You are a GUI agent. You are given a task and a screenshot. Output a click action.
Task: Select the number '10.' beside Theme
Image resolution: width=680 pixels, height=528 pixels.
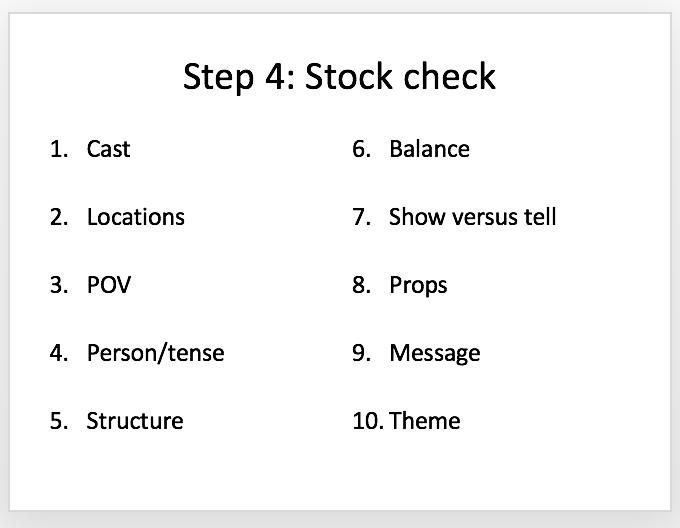click(368, 421)
